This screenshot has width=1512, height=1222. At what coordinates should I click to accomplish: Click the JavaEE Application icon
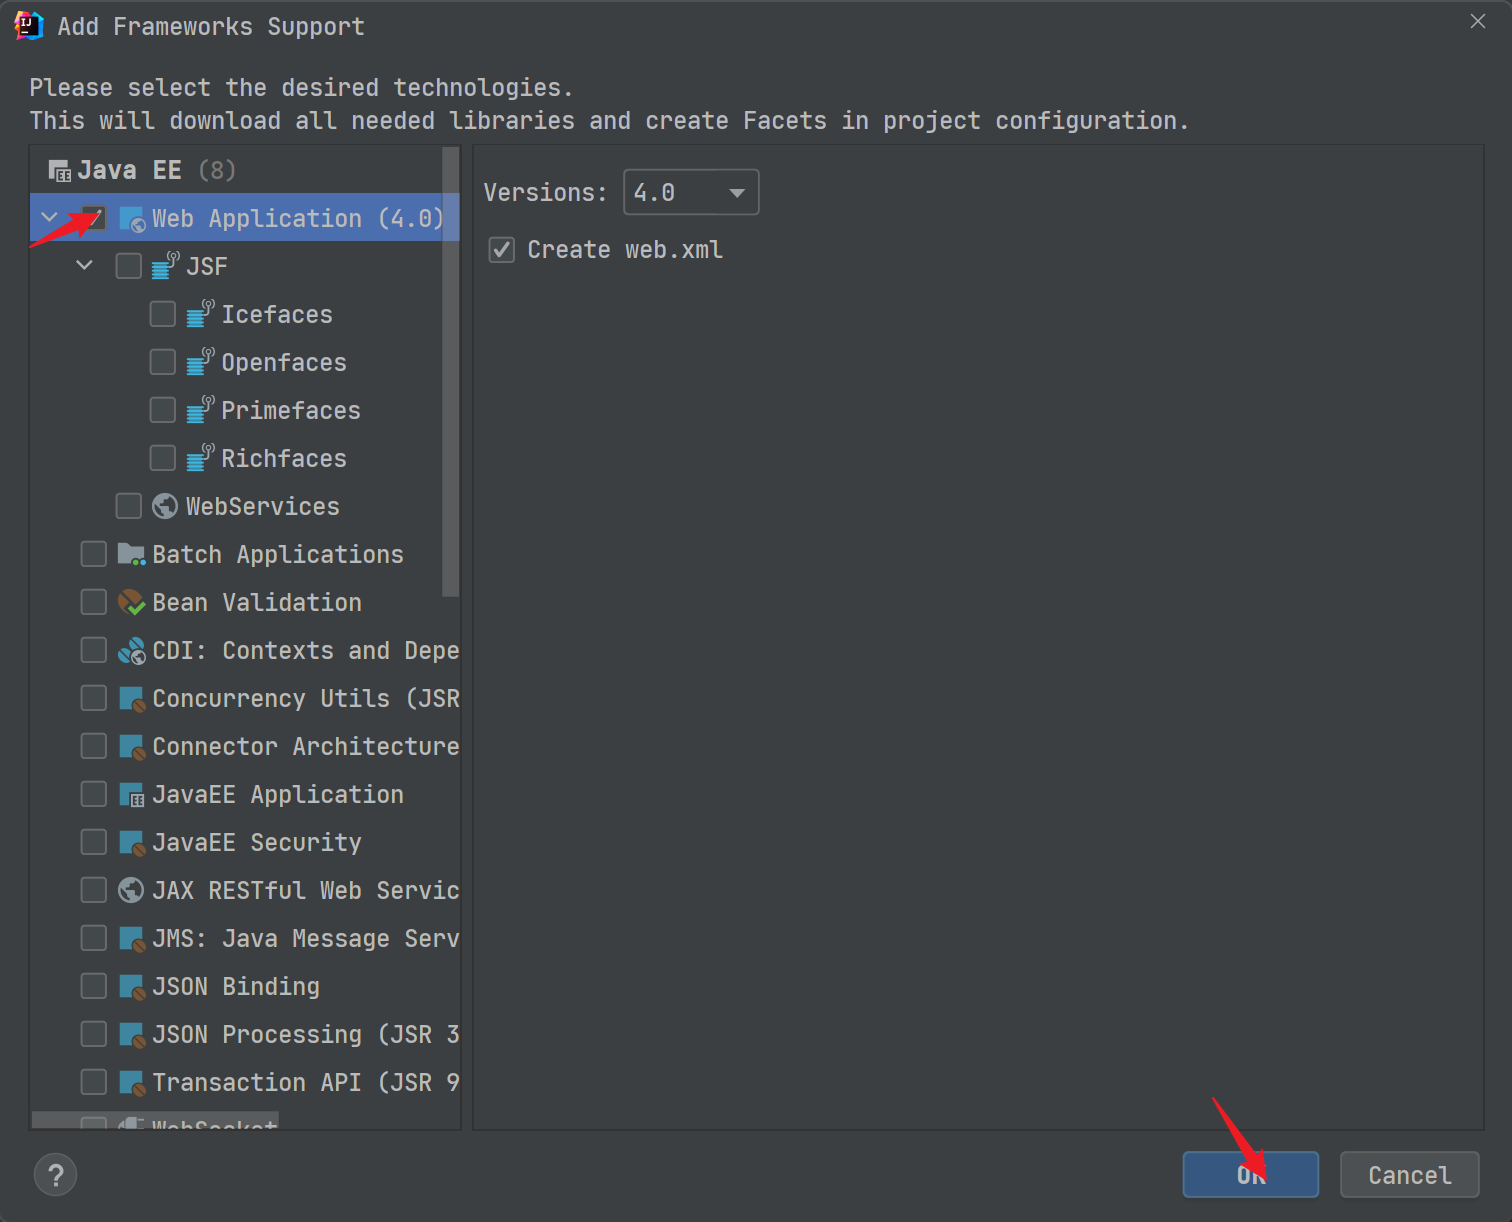tap(132, 794)
